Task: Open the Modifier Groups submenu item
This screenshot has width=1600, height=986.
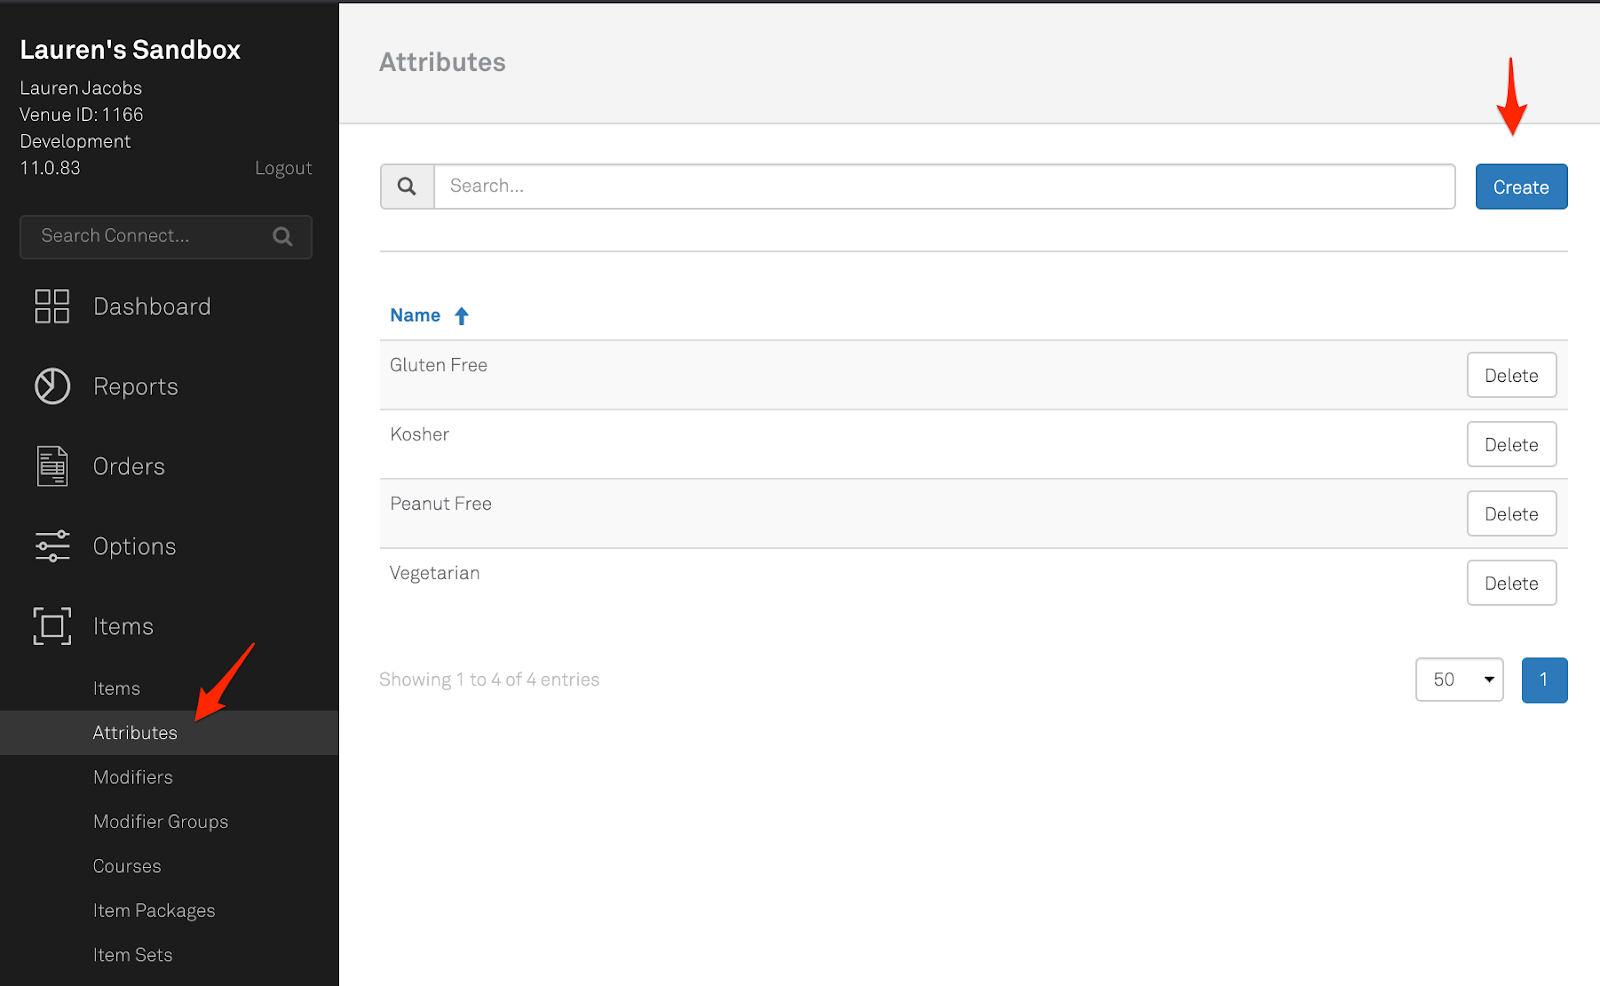Action: point(161,822)
